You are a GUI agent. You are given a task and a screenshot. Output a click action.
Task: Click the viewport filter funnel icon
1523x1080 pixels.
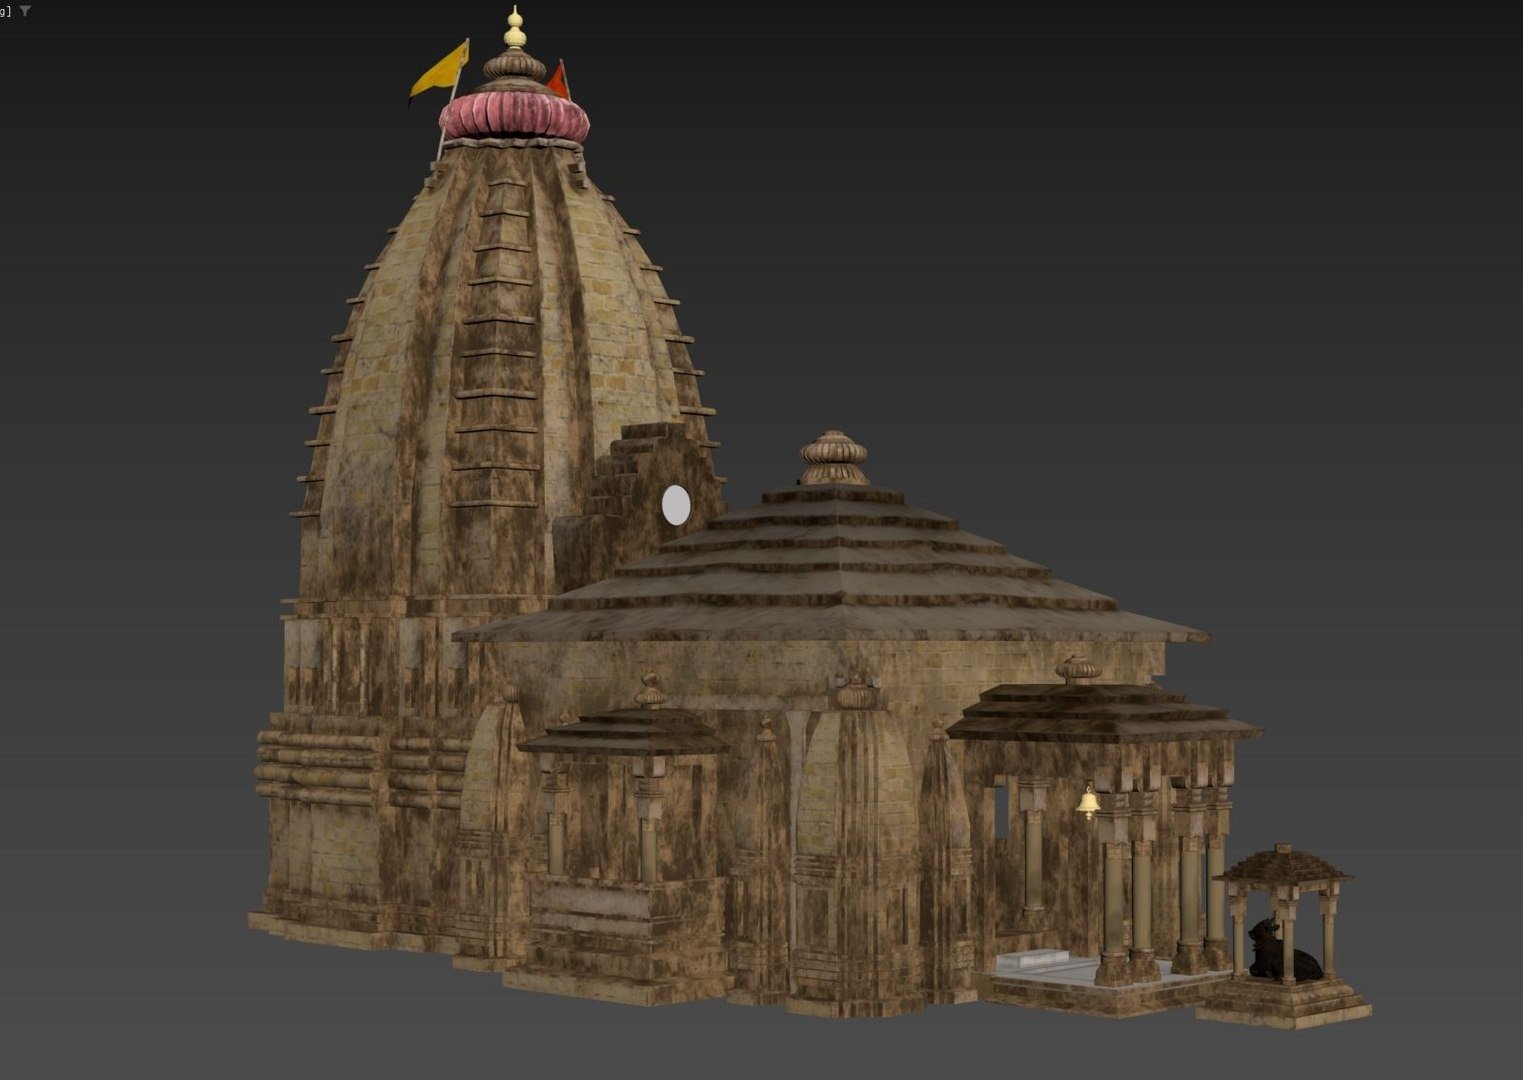25,11
